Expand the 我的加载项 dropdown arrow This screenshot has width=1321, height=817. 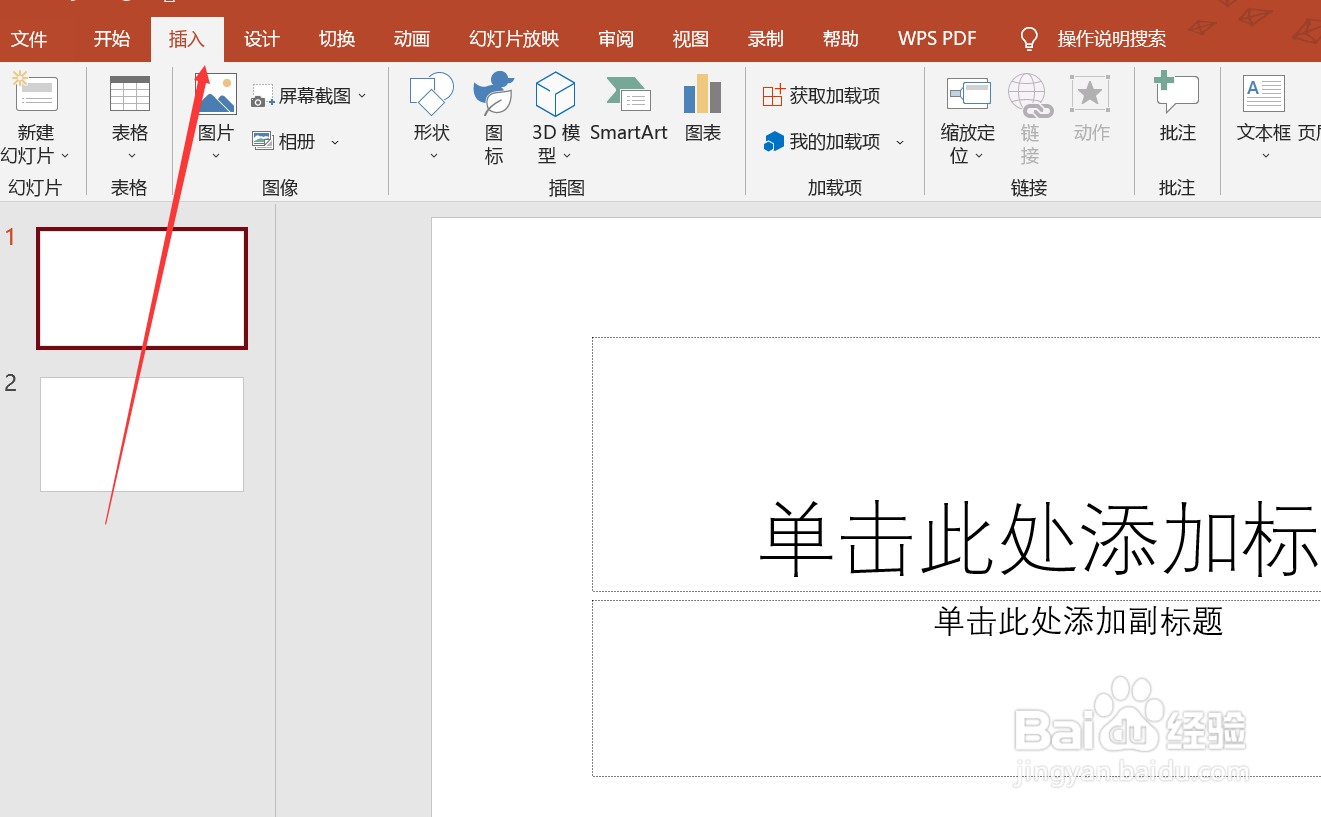pos(899,141)
